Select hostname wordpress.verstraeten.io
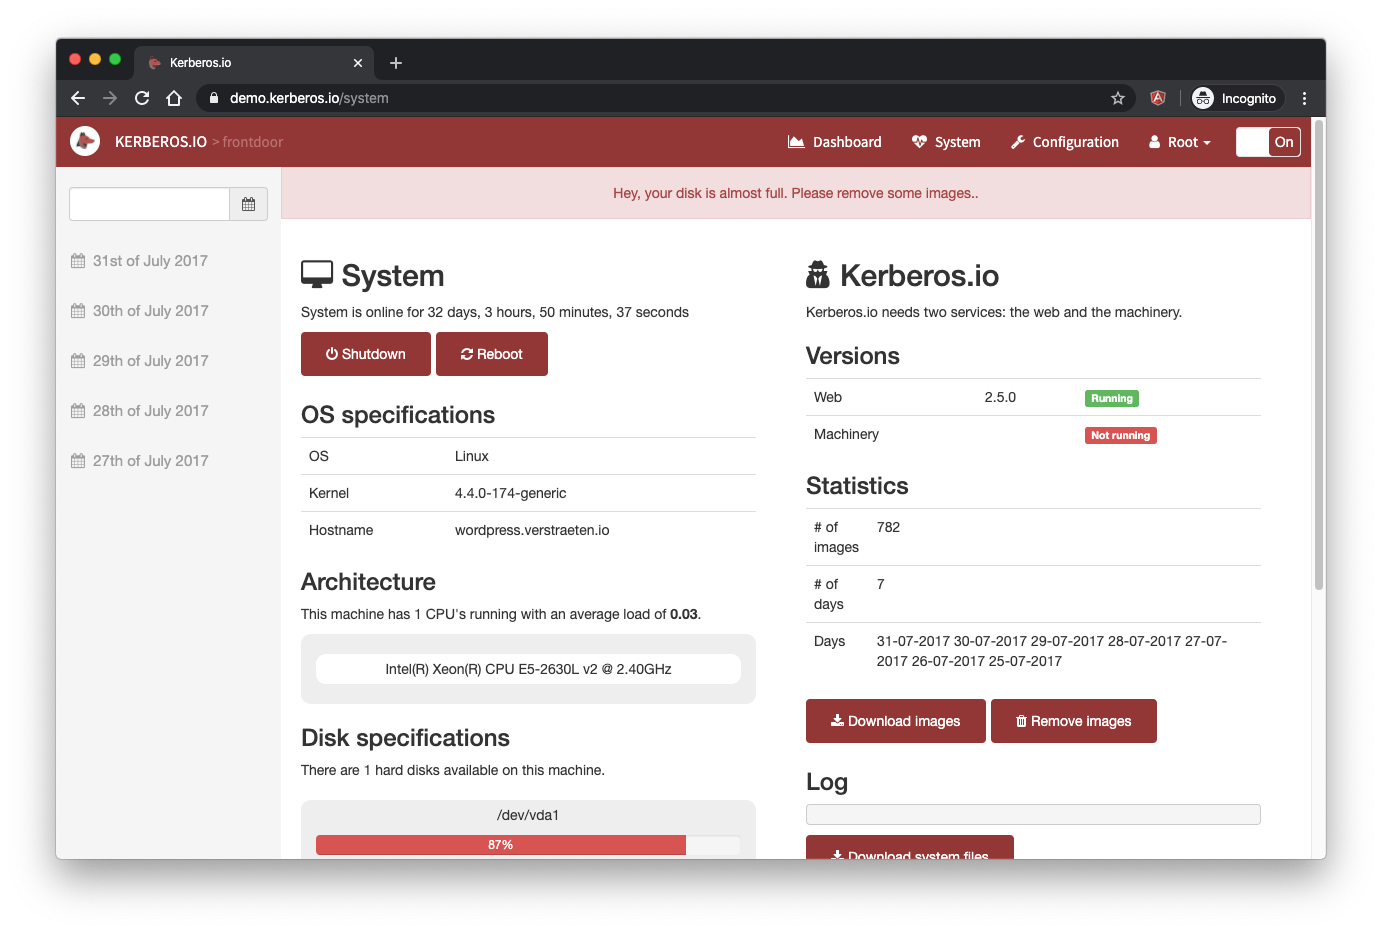 point(532,530)
